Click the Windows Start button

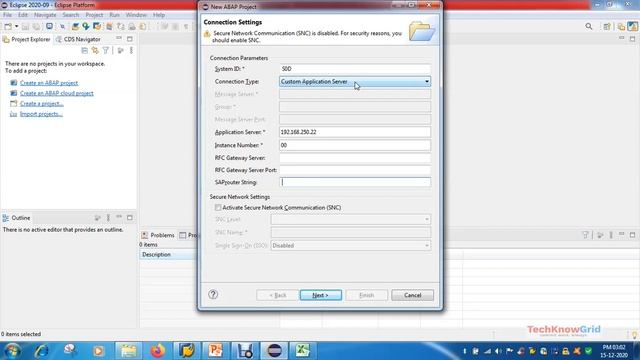coord(11,351)
